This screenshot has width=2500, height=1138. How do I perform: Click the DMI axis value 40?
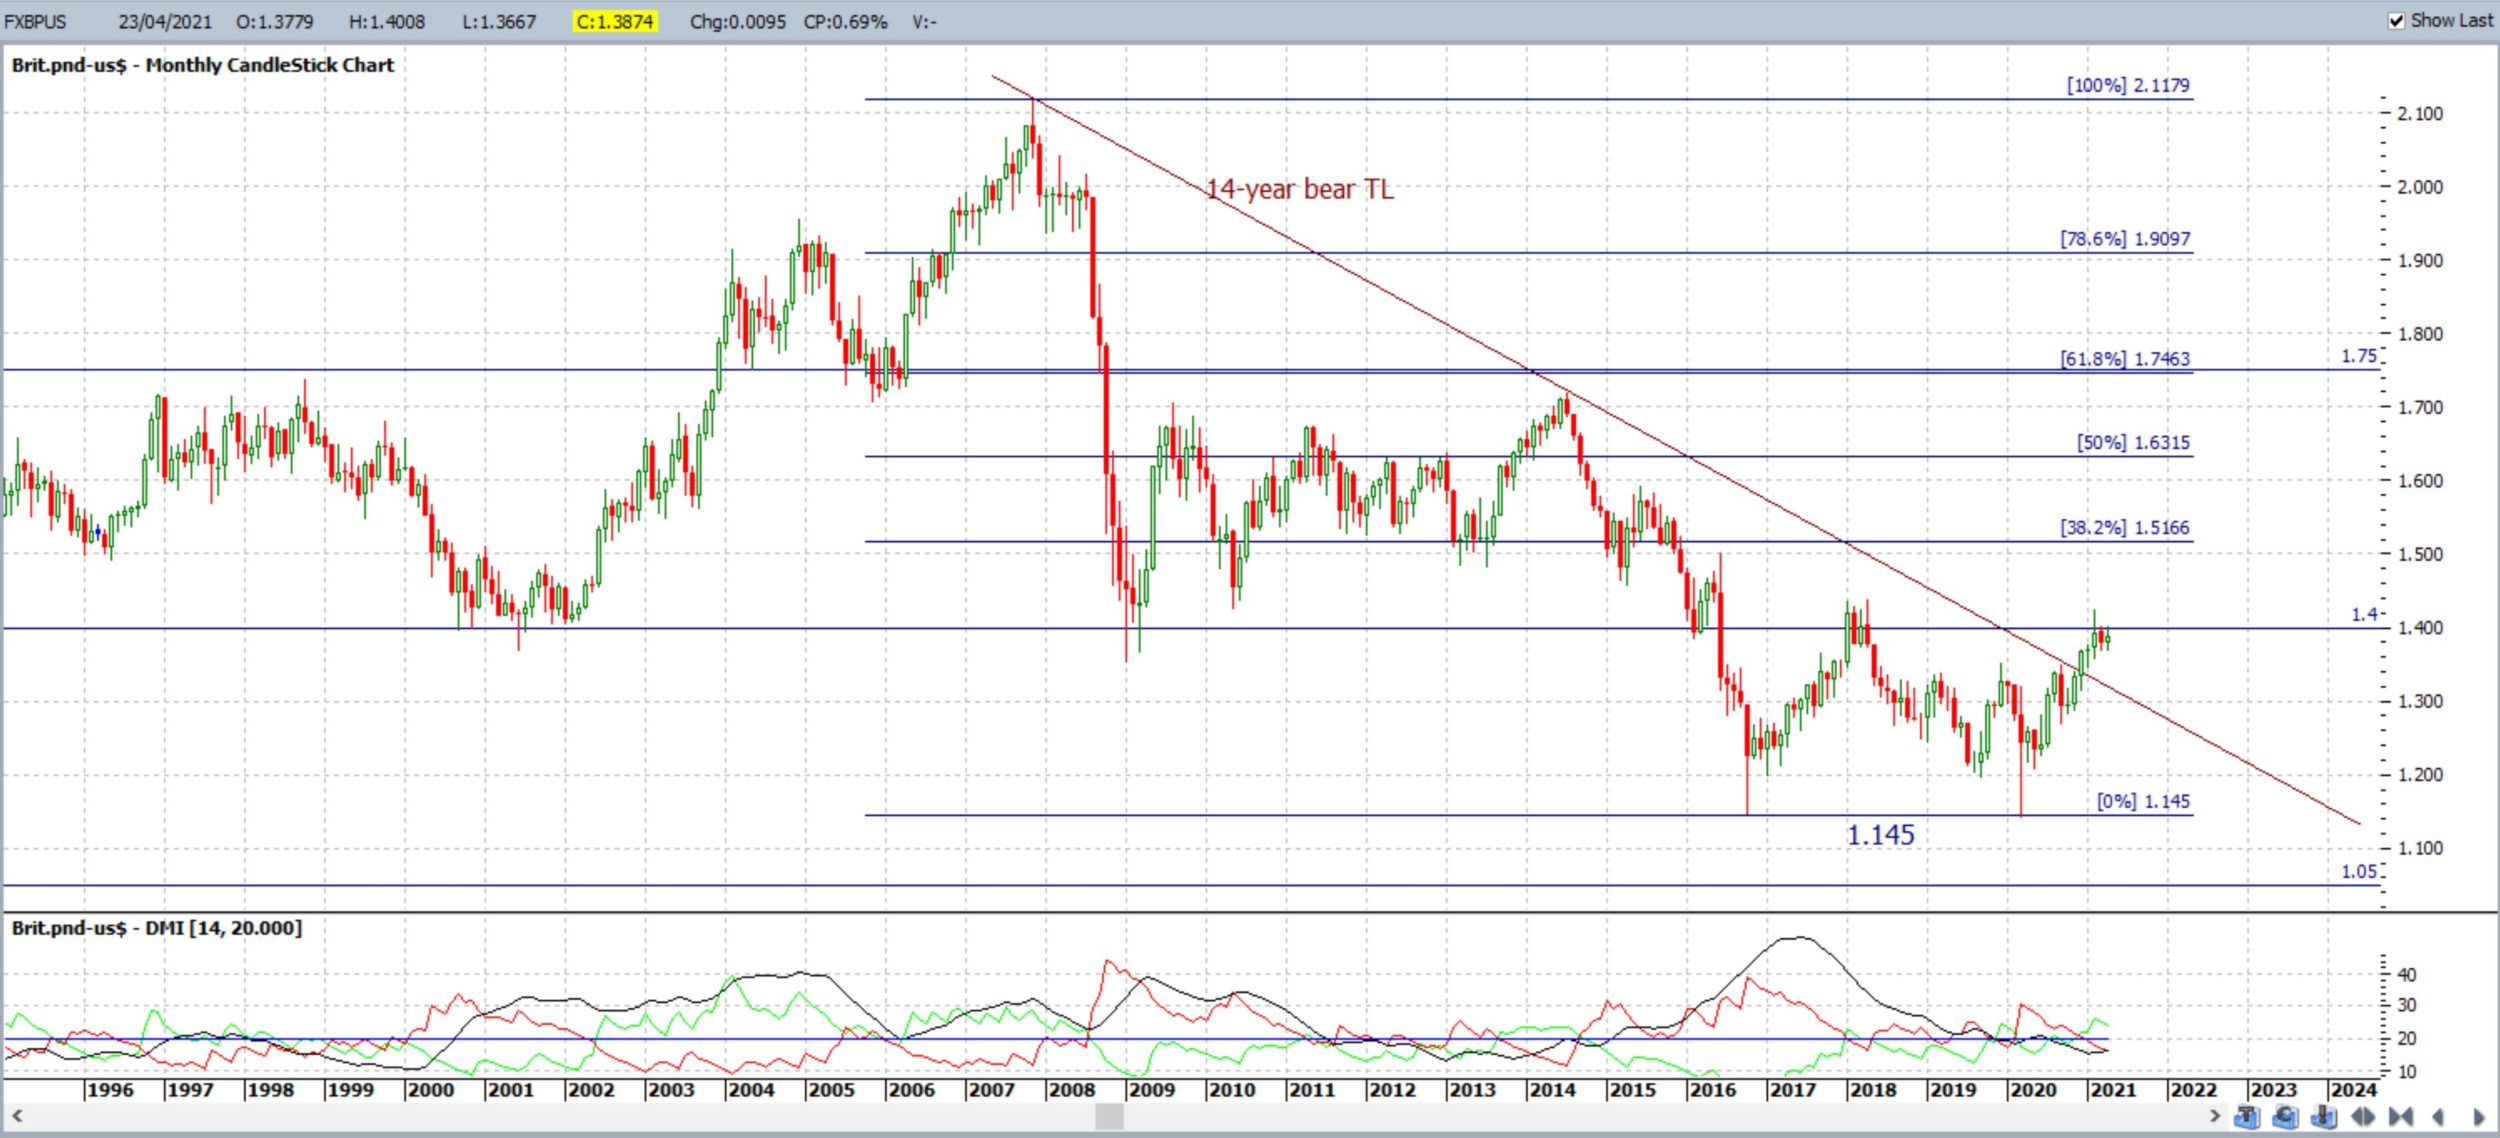(2407, 974)
